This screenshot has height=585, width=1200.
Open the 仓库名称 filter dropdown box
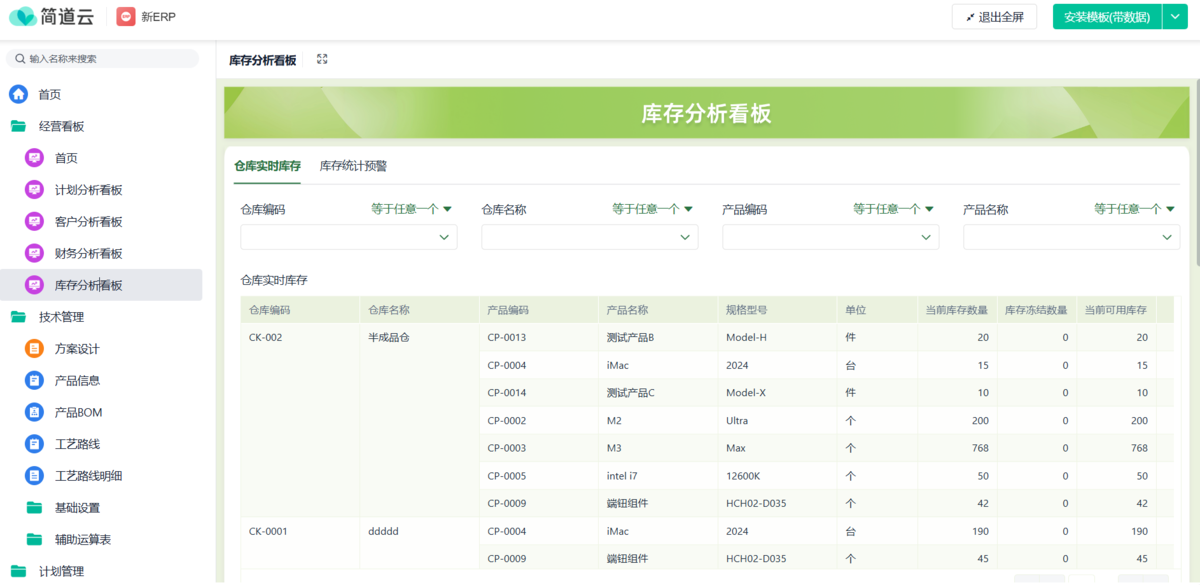pos(590,237)
